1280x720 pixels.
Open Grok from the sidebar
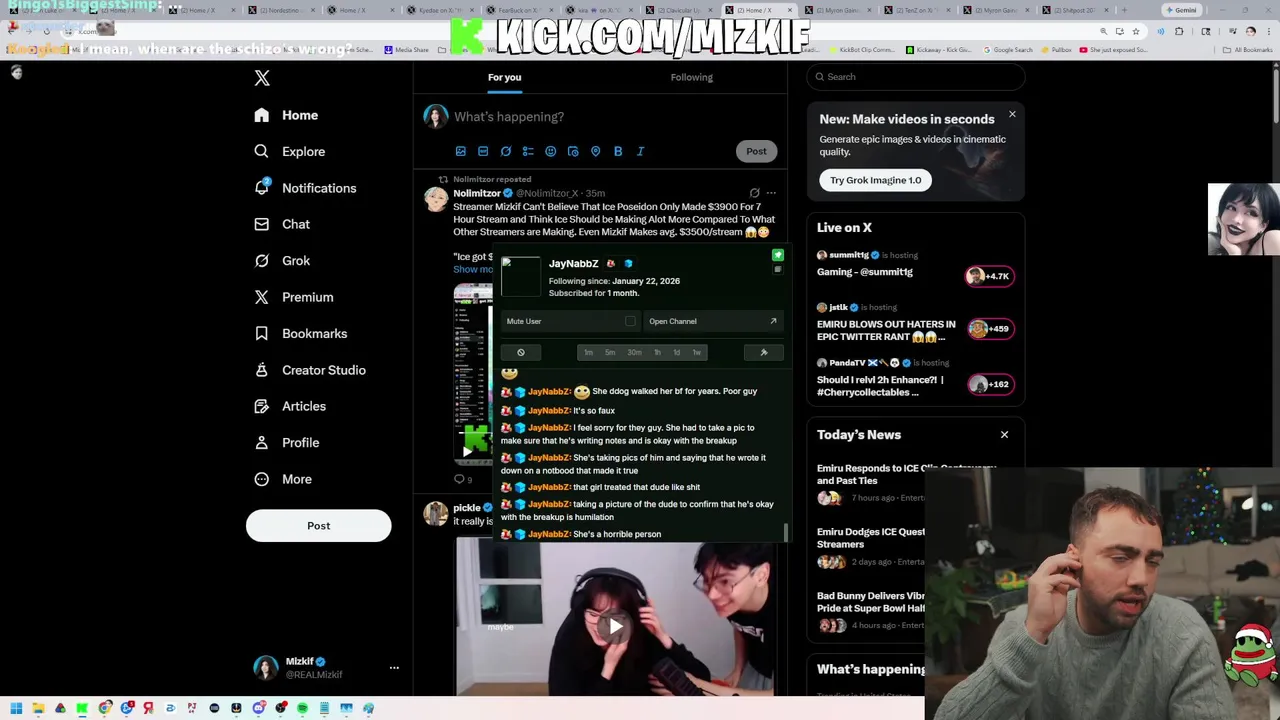282,261
